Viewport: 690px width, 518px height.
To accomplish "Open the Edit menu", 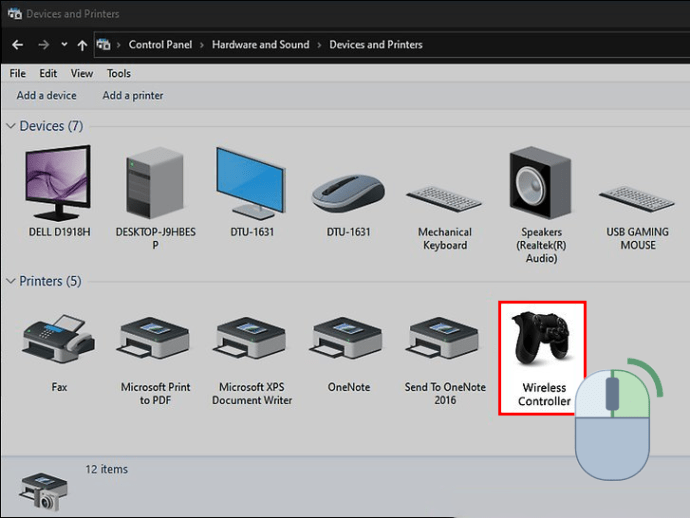I will (x=48, y=73).
